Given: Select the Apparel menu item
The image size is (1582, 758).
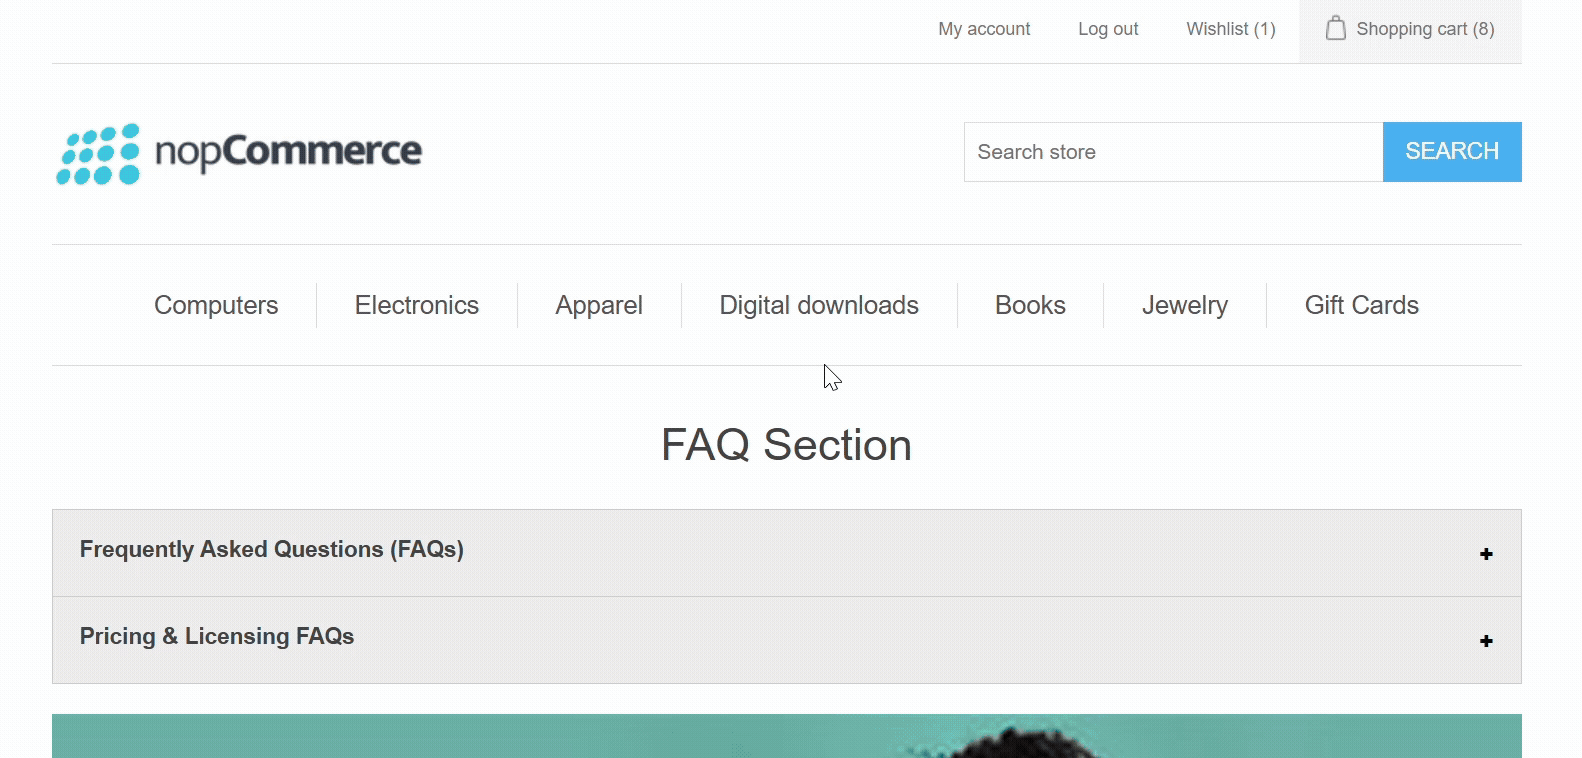Looking at the screenshot, I should [599, 305].
